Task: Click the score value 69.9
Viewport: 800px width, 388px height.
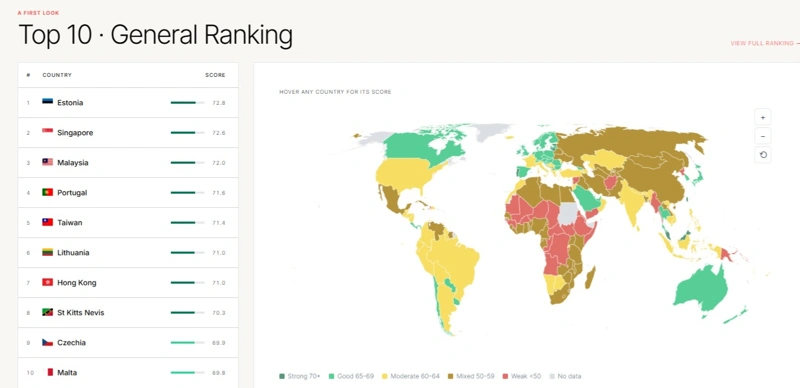Action: click(218, 343)
